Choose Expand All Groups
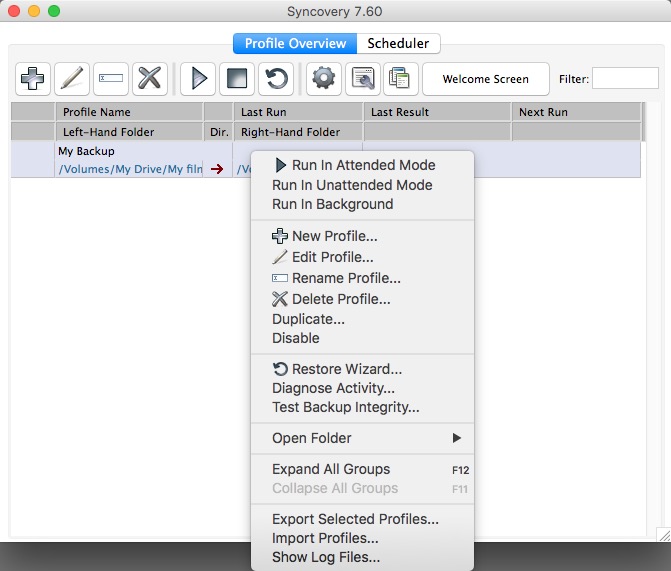The height and width of the screenshot is (571, 671). (x=362, y=469)
